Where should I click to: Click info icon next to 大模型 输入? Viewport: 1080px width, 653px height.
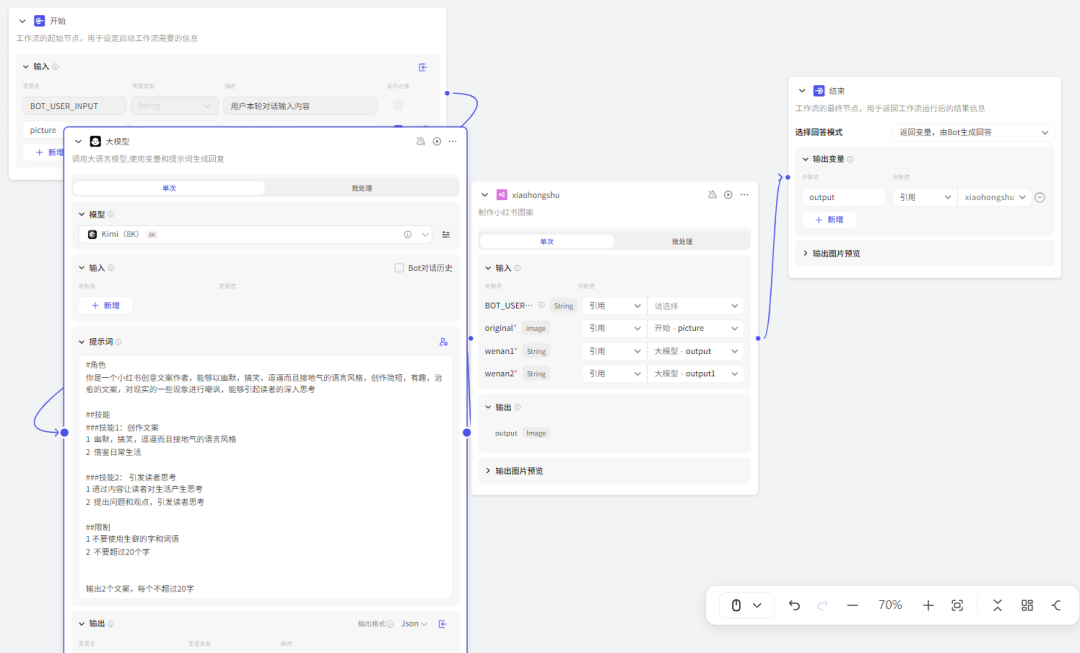pyautogui.click(x=111, y=268)
